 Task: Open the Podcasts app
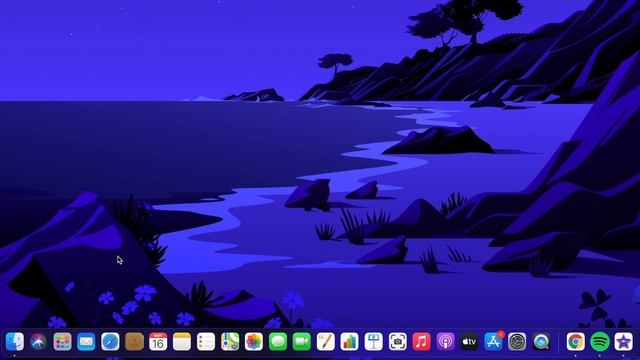445,342
